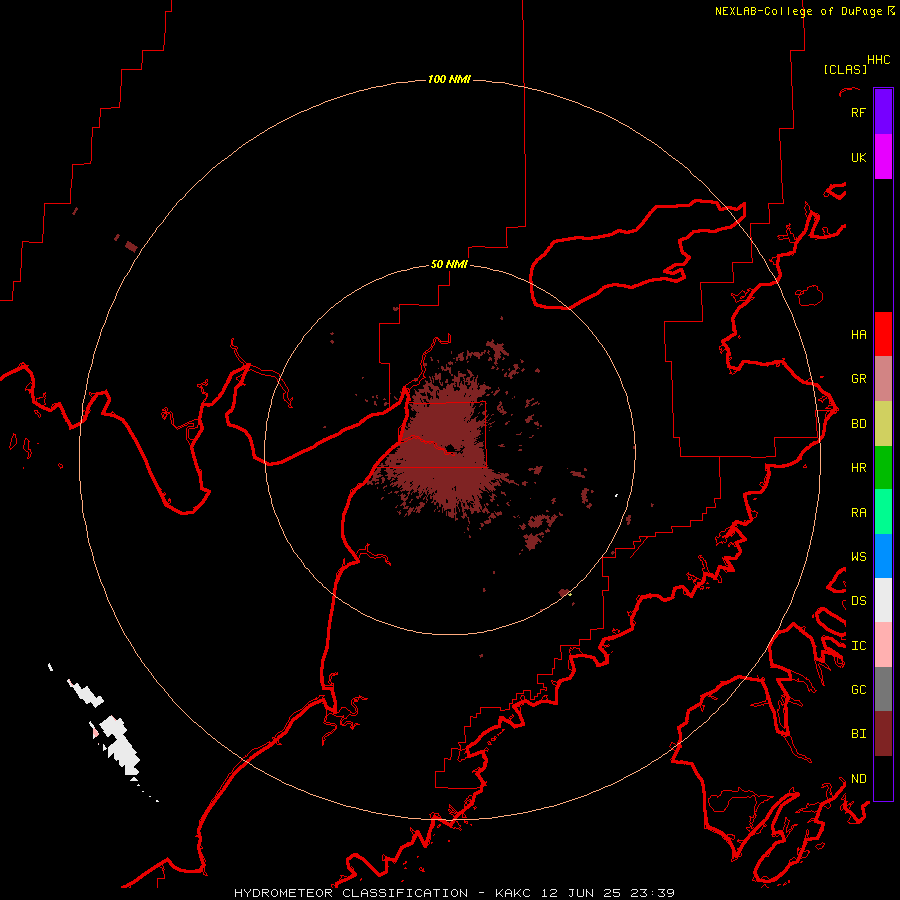Click the WS blue legend swatch
Viewport: 900px width, 900px height.
(883, 556)
